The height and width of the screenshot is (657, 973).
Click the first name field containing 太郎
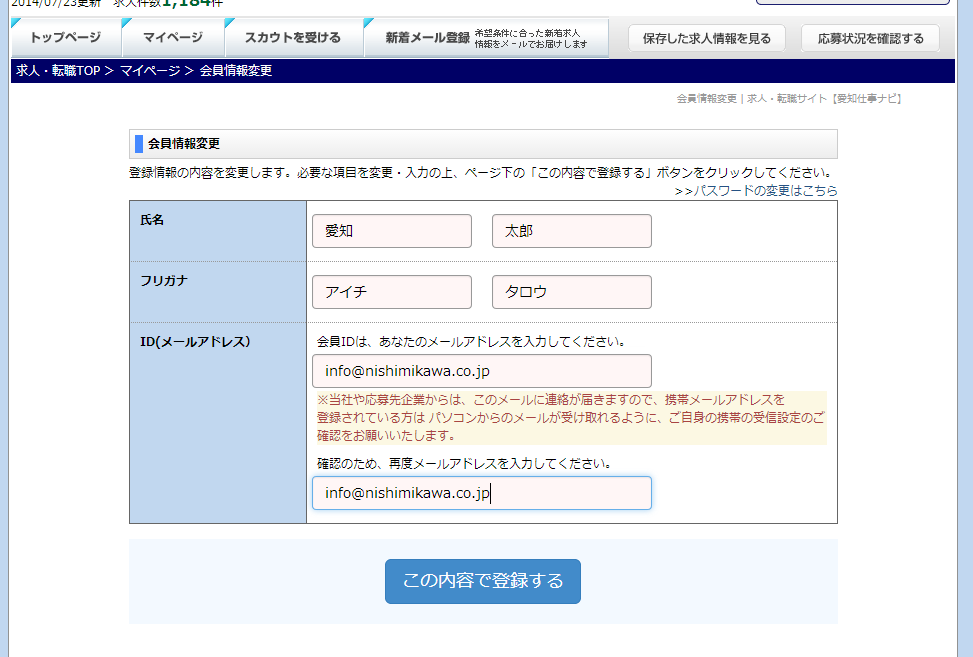click(x=571, y=231)
